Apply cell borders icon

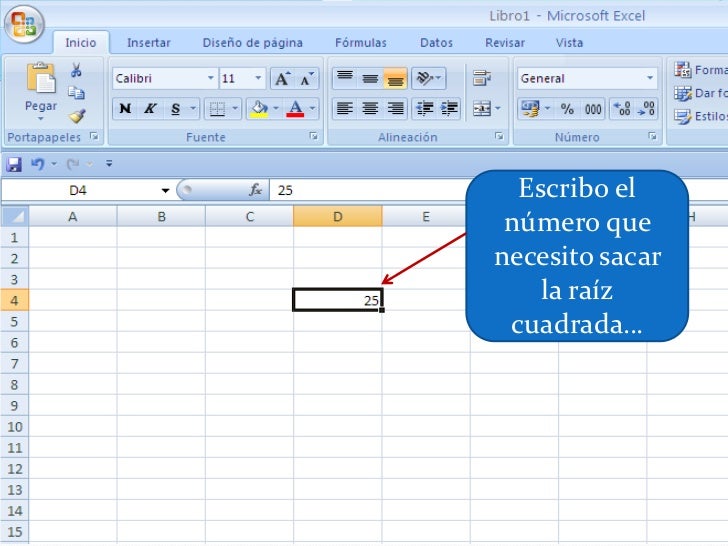[x=217, y=109]
